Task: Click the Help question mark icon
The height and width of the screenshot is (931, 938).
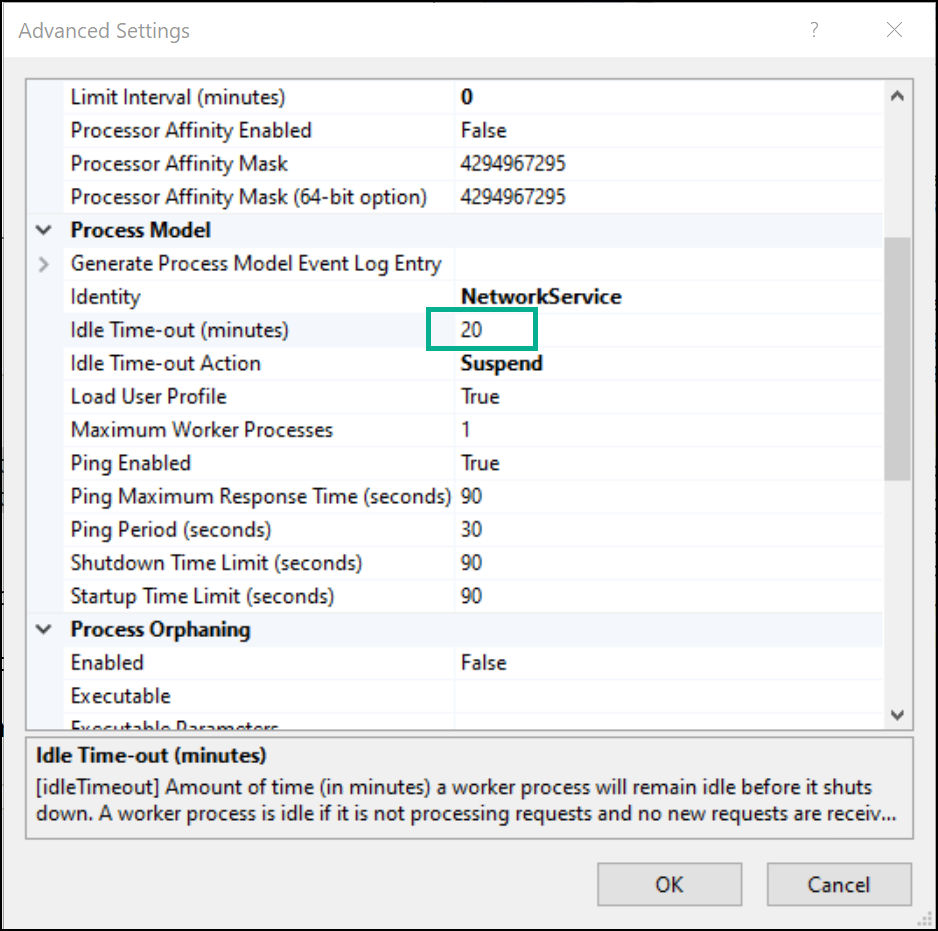Action: (x=814, y=30)
